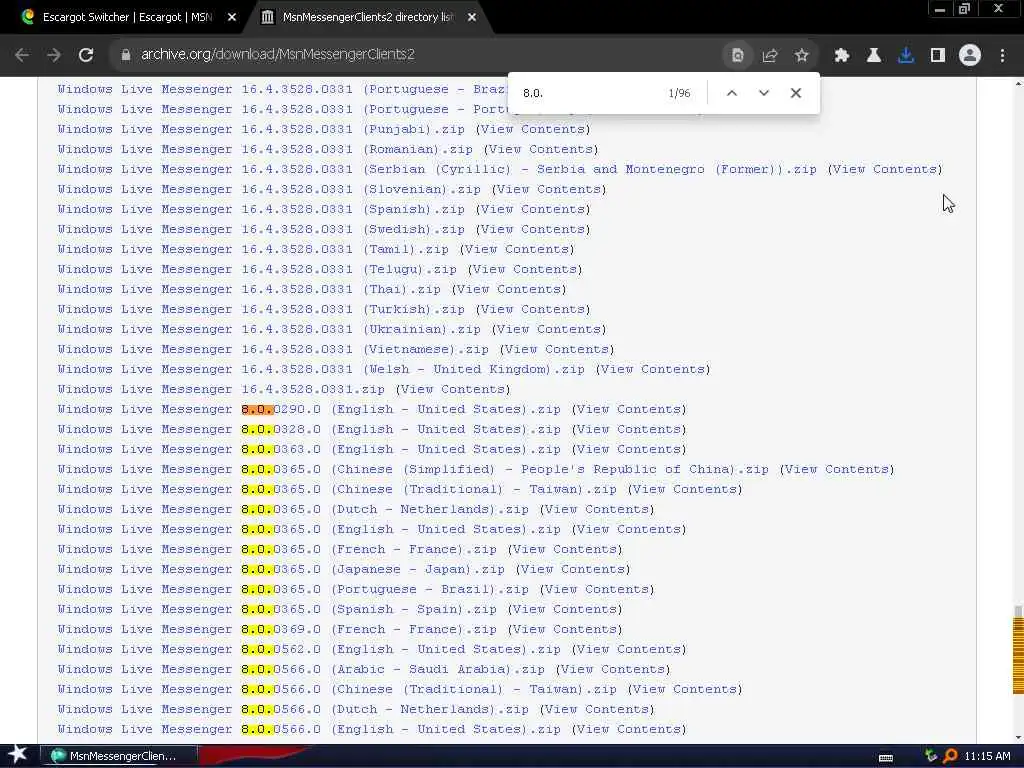Image resolution: width=1024 pixels, height=768 pixels.
Task: Download 16.4.3528.0331 Swedish zip
Action: pyautogui.click(x=261, y=229)
